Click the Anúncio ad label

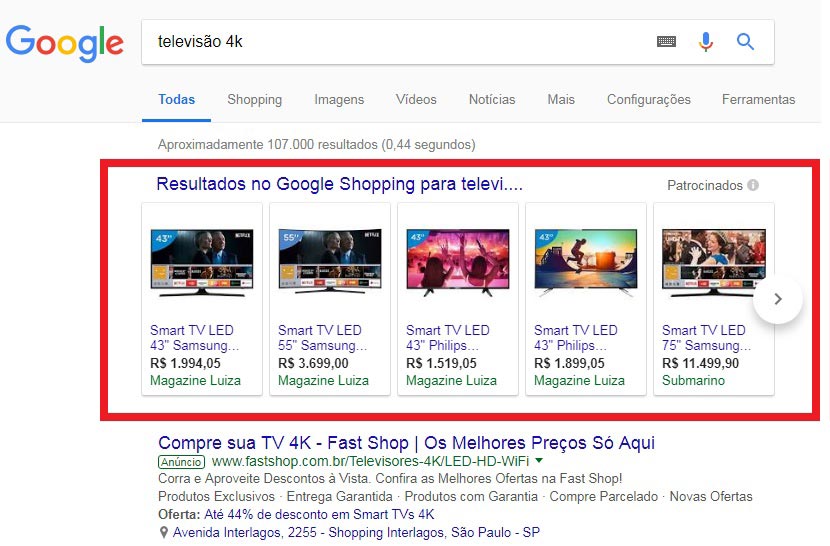[181, 462]
